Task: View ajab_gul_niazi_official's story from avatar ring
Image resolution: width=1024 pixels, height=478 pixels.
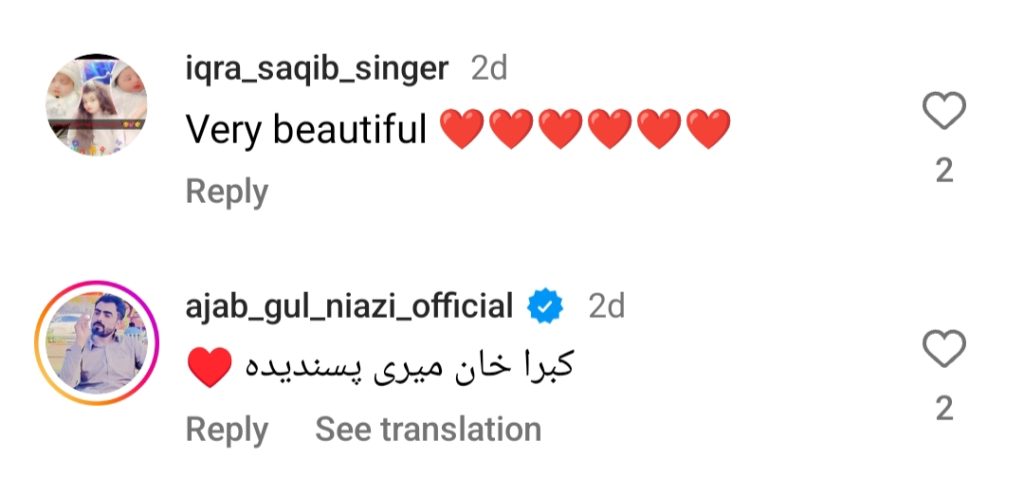Action: [x=98, y=342]
